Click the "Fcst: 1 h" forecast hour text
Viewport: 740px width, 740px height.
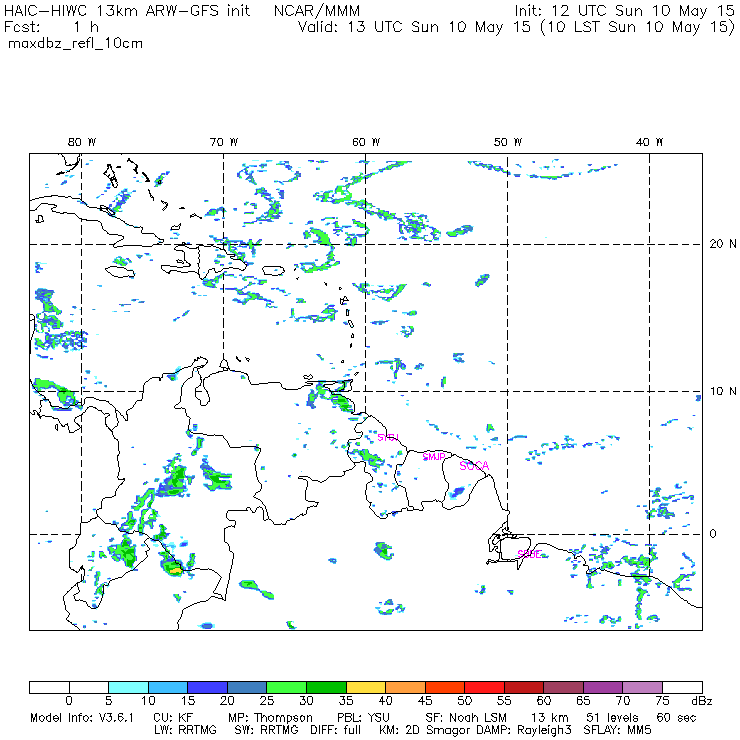51,27
